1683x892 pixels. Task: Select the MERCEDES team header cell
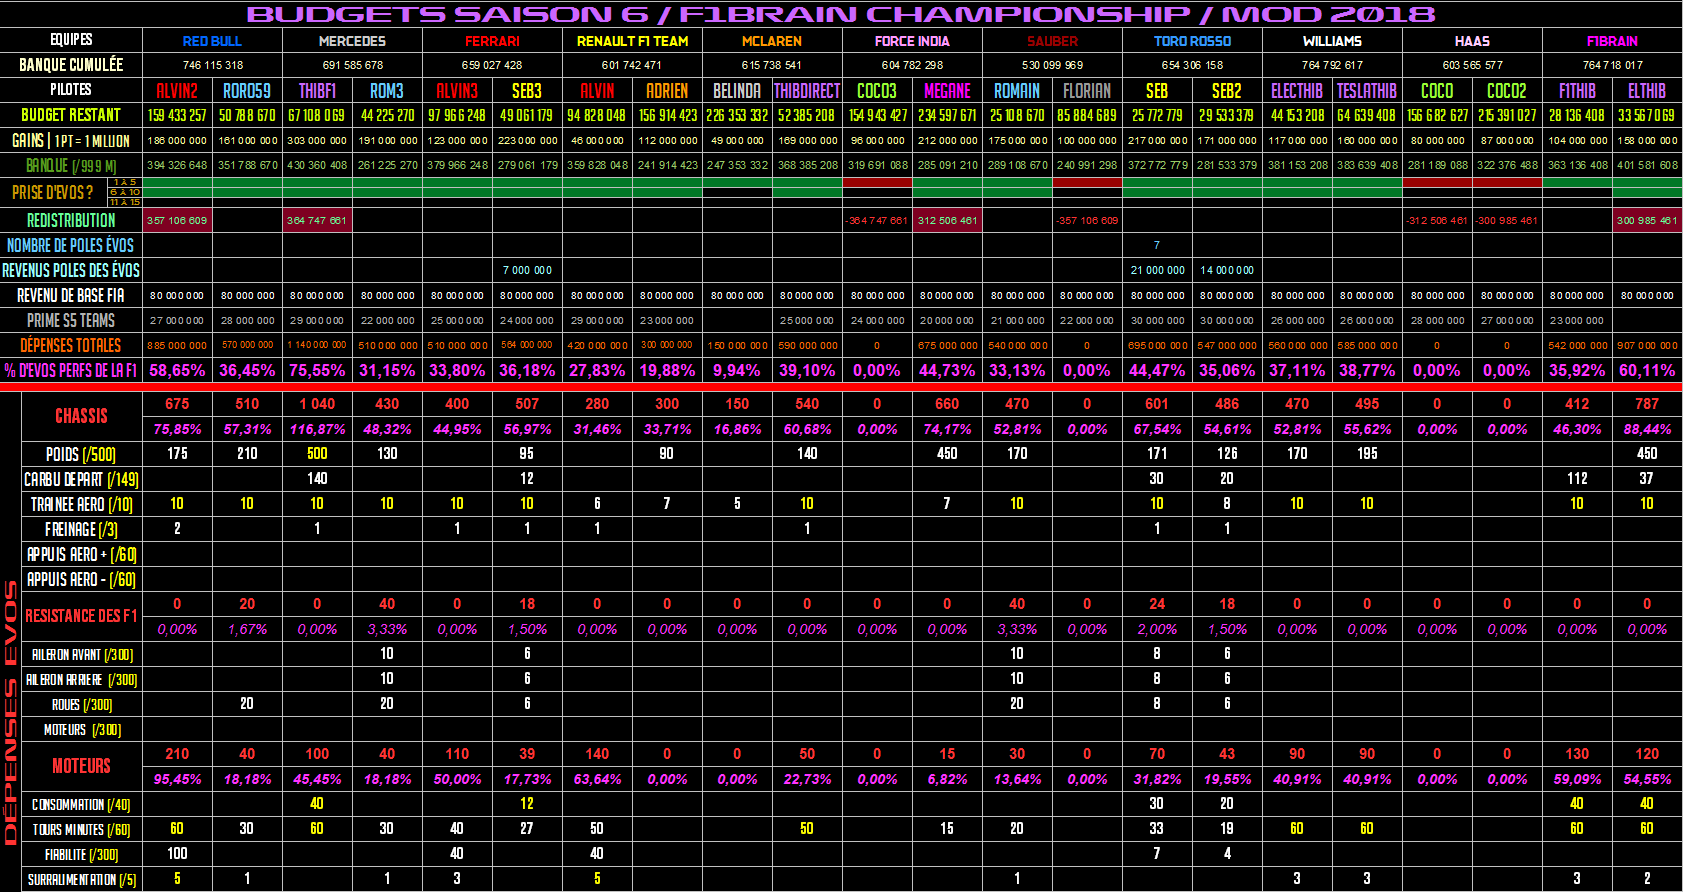(x=352, y=41)
